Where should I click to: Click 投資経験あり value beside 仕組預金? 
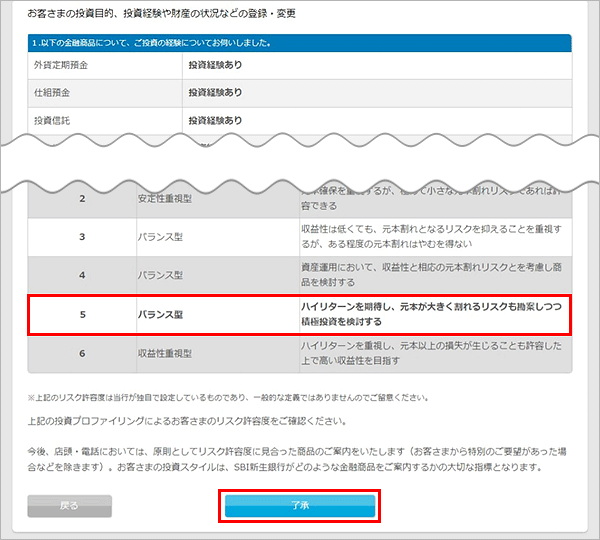pyautogui.click(x=215, y=93)
